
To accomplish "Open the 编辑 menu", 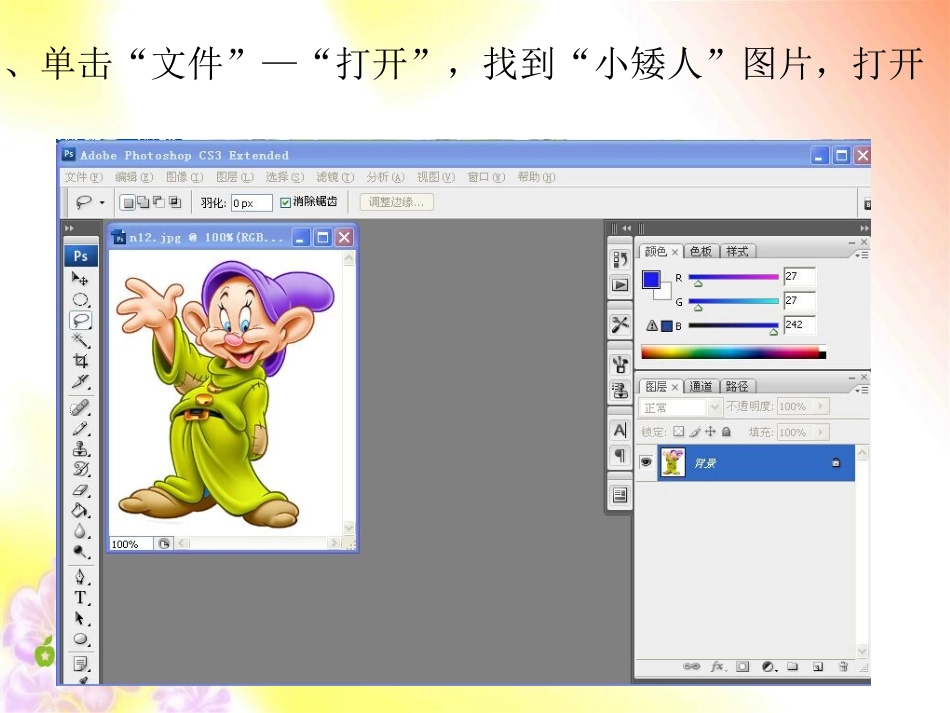I will [x=134, y=177].
